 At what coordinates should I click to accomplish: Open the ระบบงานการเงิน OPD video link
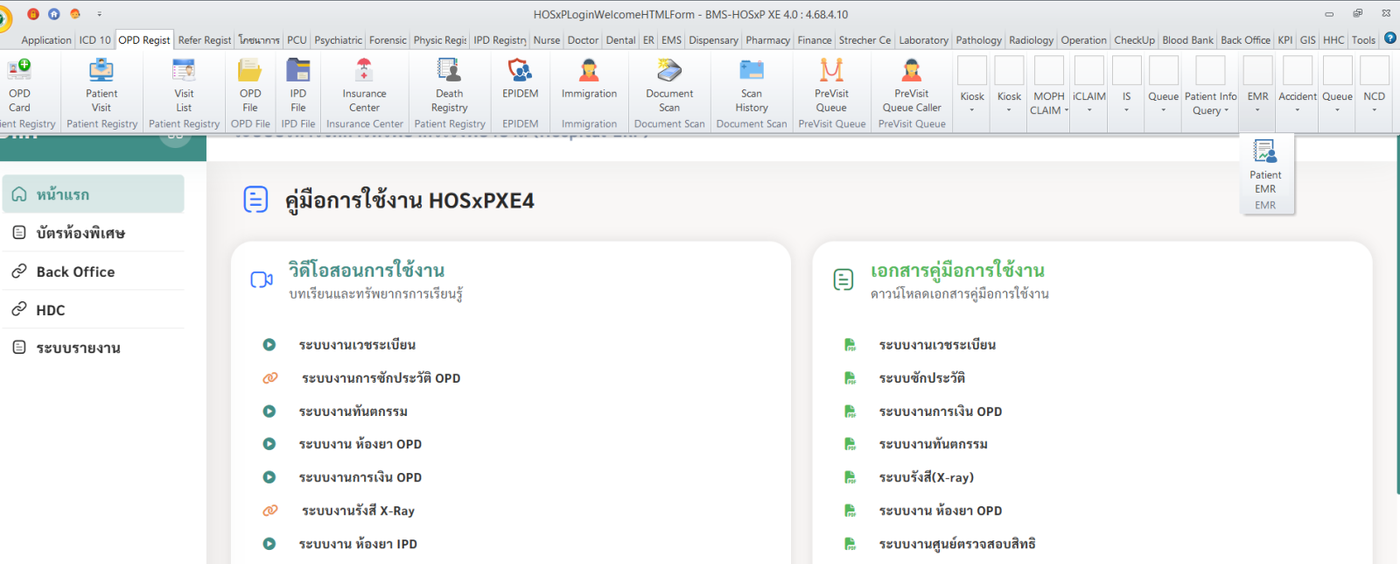(360, 477)
